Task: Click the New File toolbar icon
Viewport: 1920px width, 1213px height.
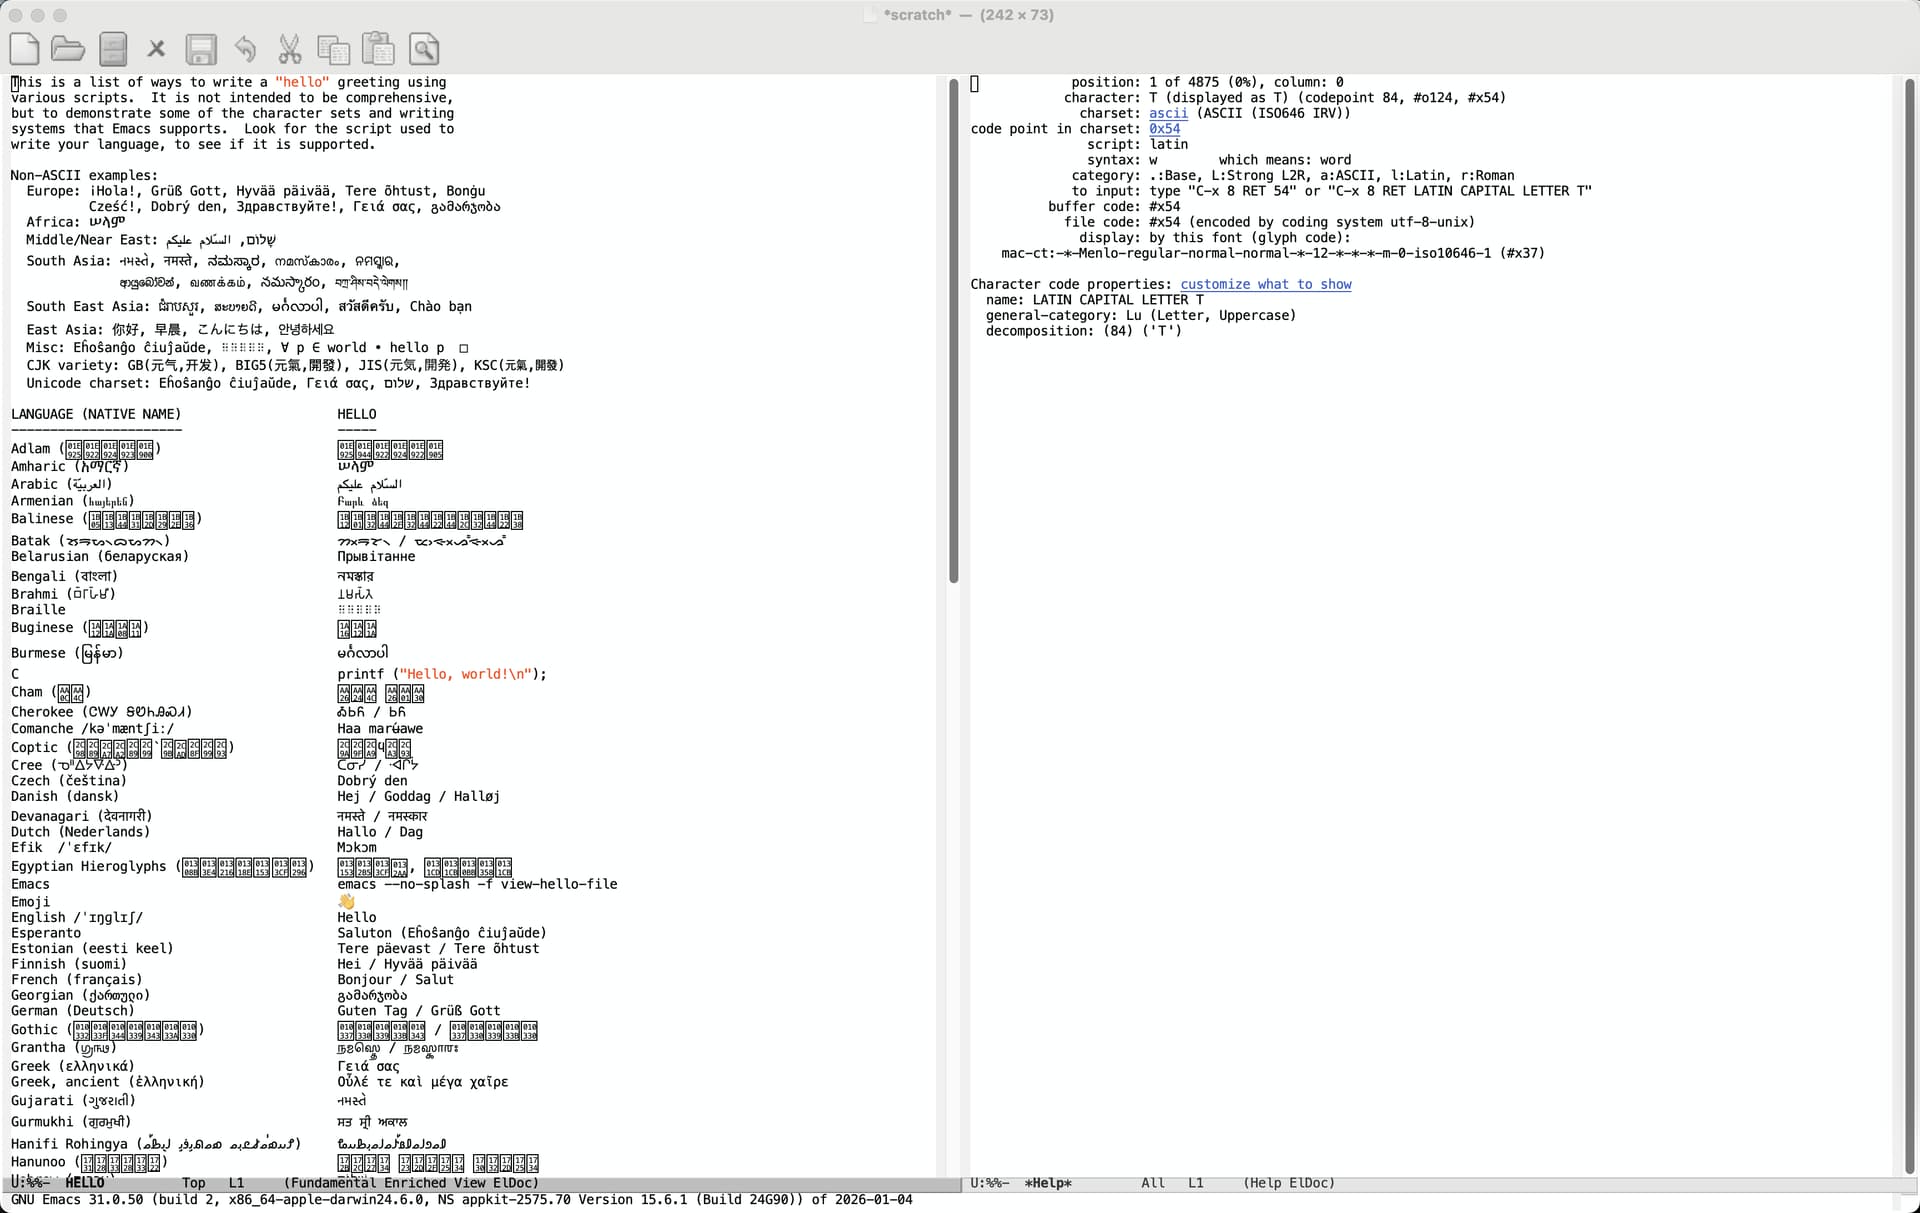Action: point(24,48)
